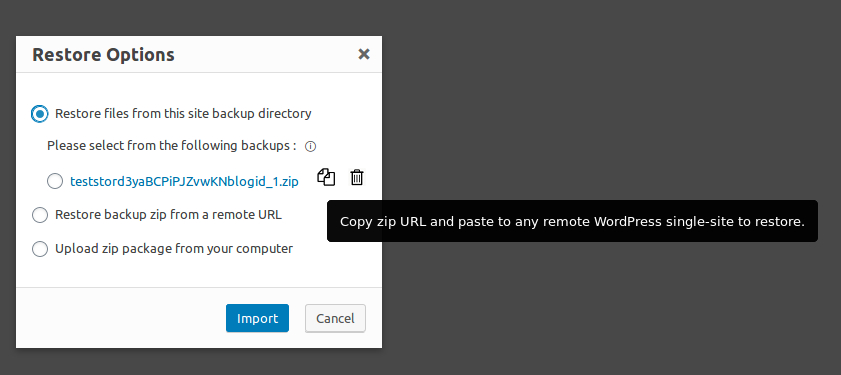Screen dimensions: 841x375
Task: Click the 'Copy zip URL and paste' tooltip
Action: click(x=572, y=221)
